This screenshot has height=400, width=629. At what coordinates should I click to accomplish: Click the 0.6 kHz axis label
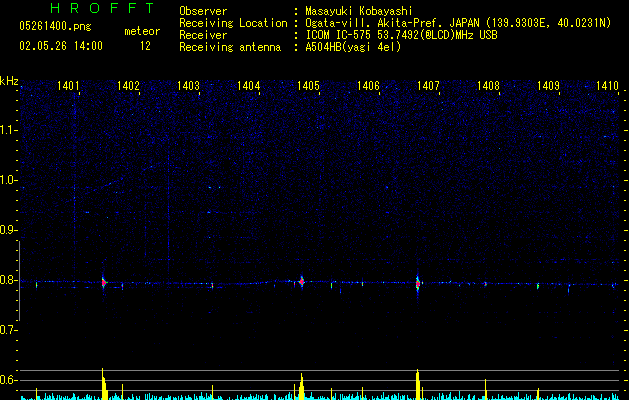[x=8, y=380]
